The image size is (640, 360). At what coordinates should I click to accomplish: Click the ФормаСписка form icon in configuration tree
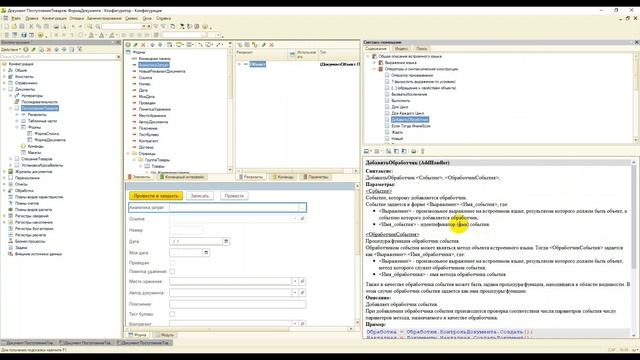click(30, 133)
